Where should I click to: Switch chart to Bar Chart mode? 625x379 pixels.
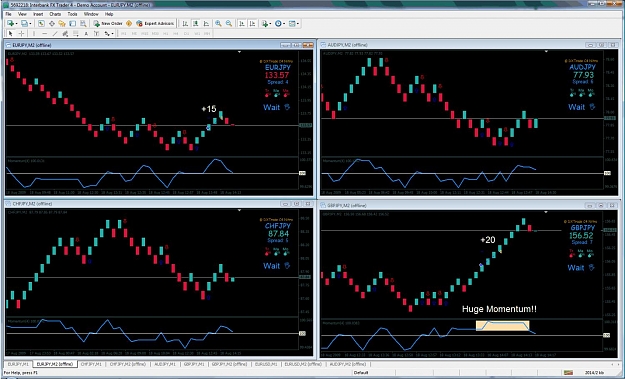tap(185, 24)
